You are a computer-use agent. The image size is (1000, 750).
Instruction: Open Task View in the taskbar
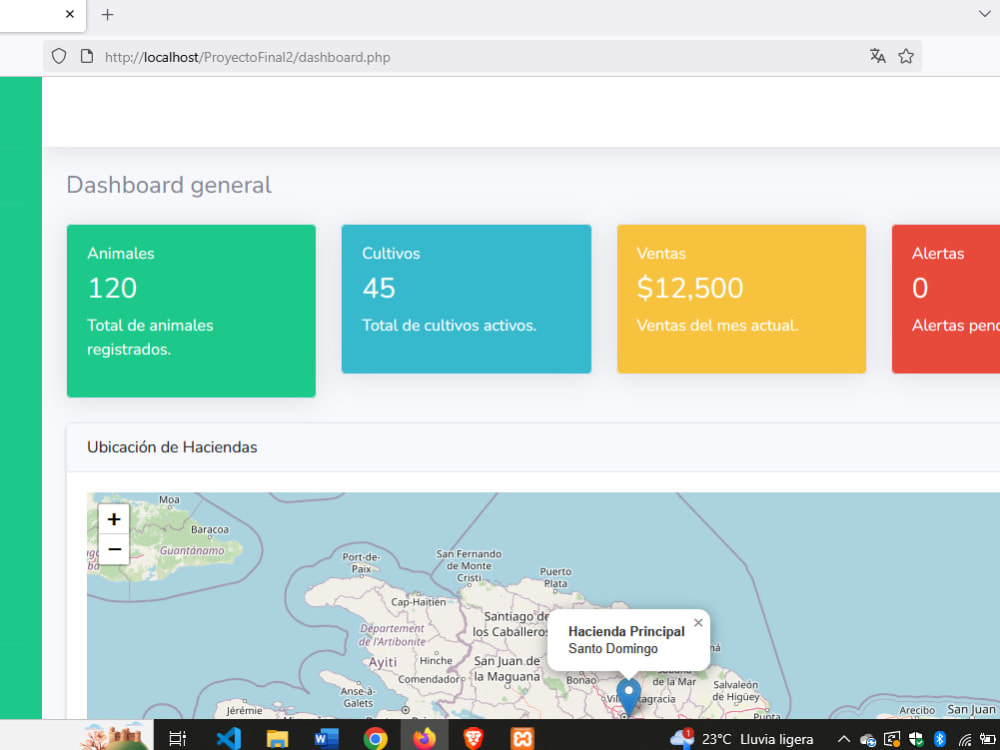177,739
